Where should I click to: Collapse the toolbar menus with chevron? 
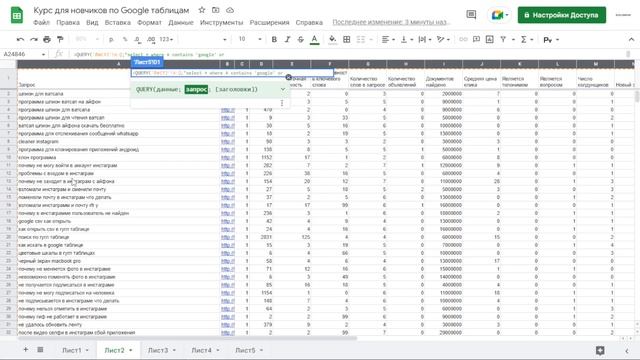[x=631, y=40]
